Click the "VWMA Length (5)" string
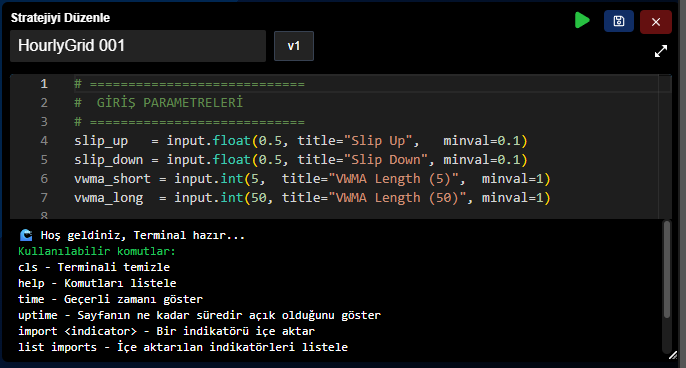The width and height of the screenshot is (686, 368). pyautogui.click(x=393, y=179)
